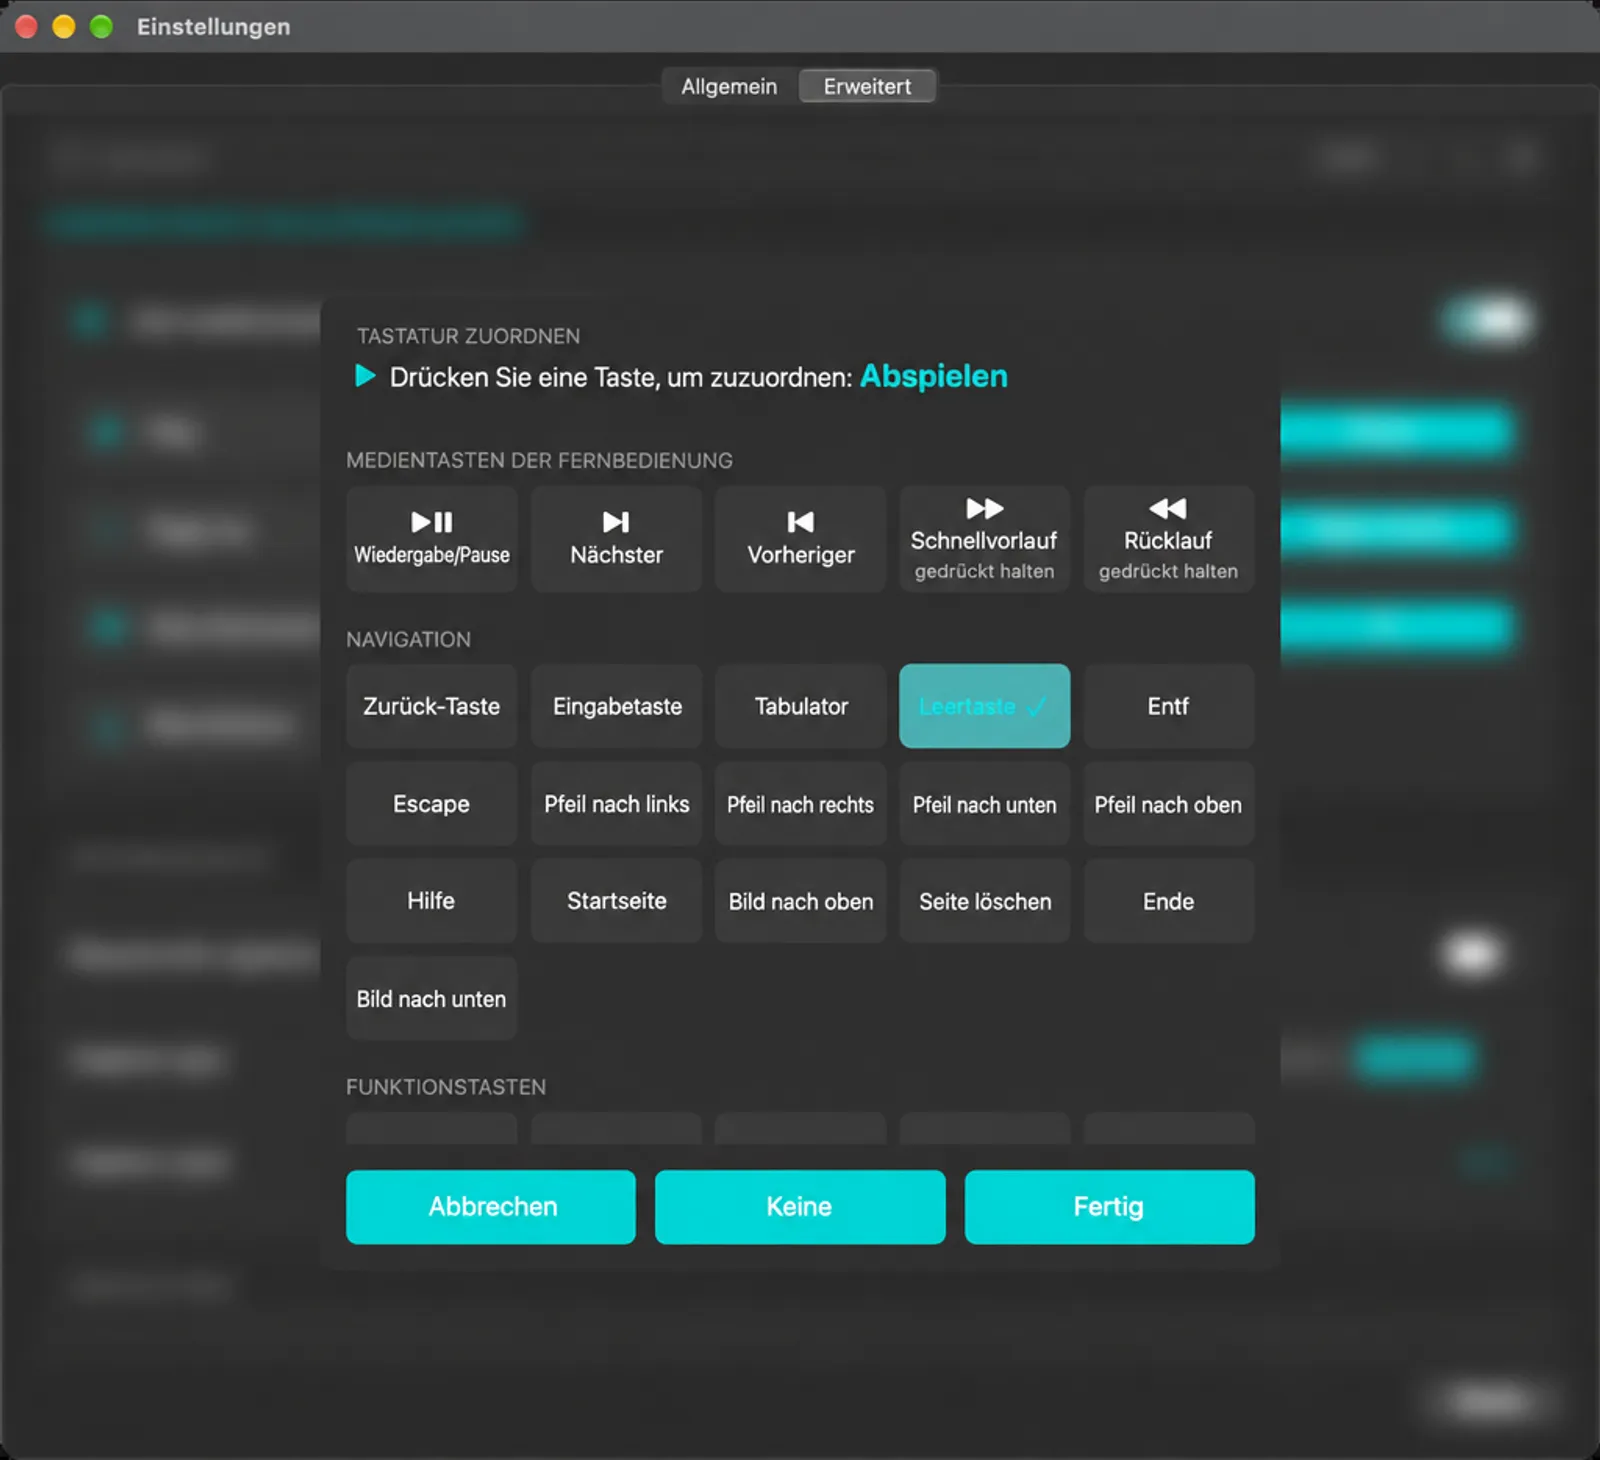The image size is (1600, 1460).
Task: Select Pfeil nach oben key
Action: point(1168,804)
